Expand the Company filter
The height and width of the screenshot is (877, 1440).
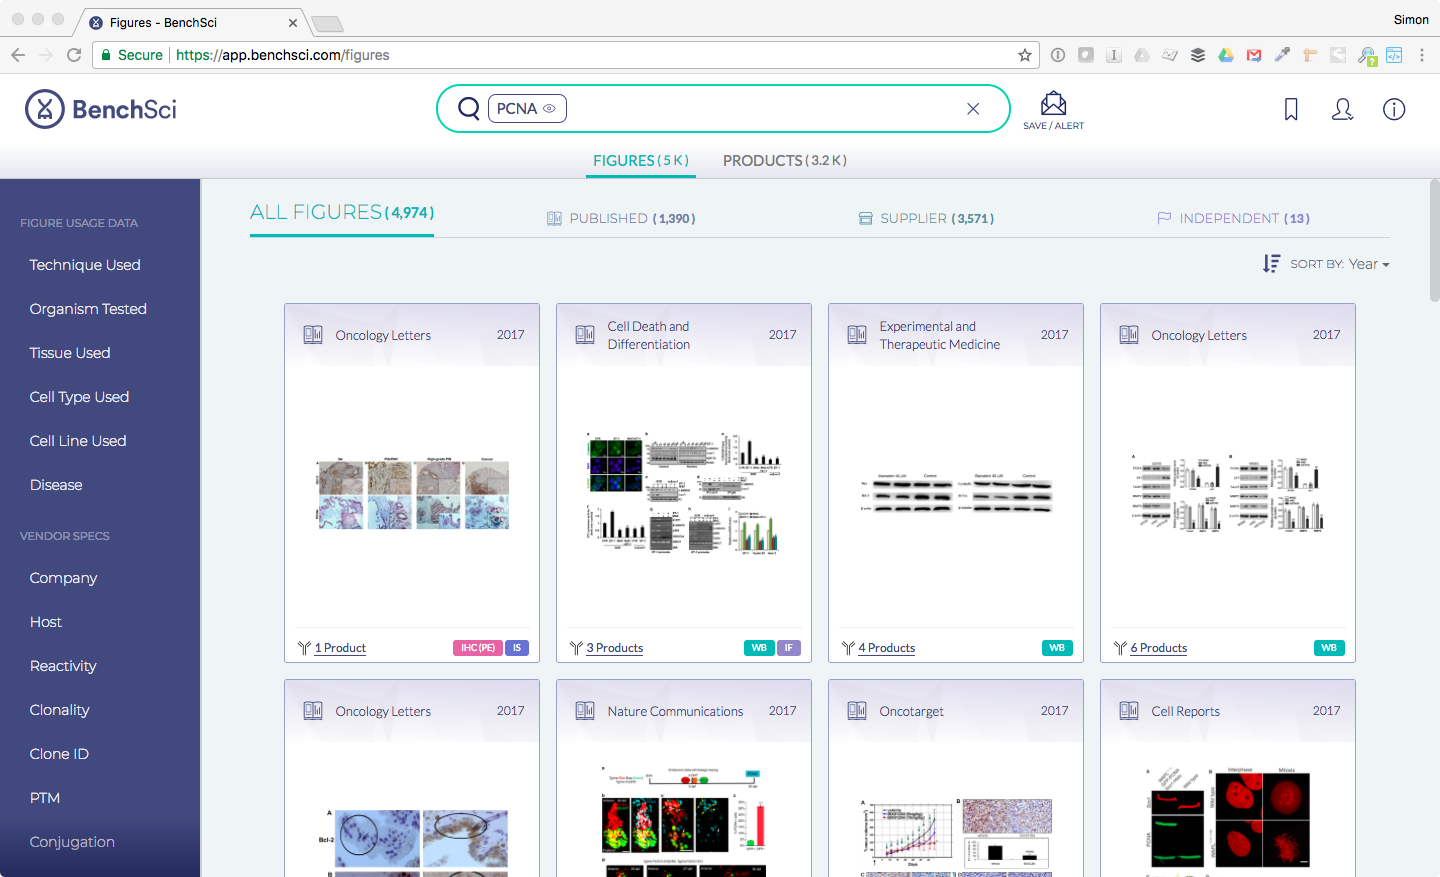(x=63, y=578)
